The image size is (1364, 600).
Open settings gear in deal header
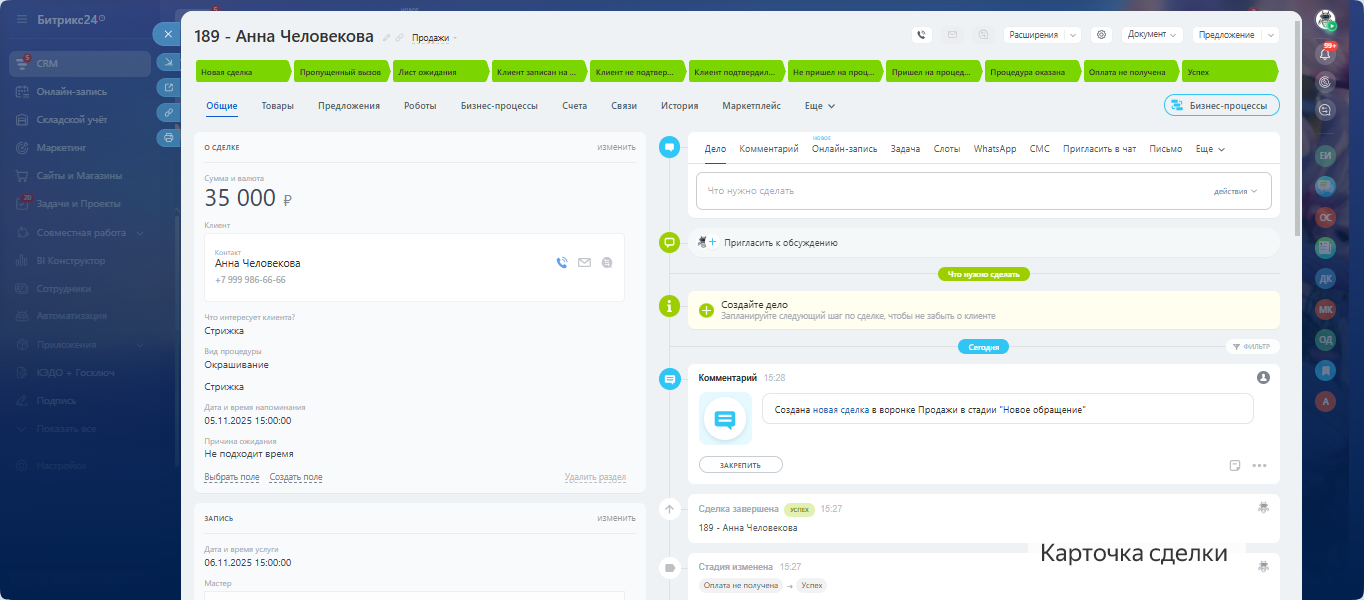coord(1102,35)
